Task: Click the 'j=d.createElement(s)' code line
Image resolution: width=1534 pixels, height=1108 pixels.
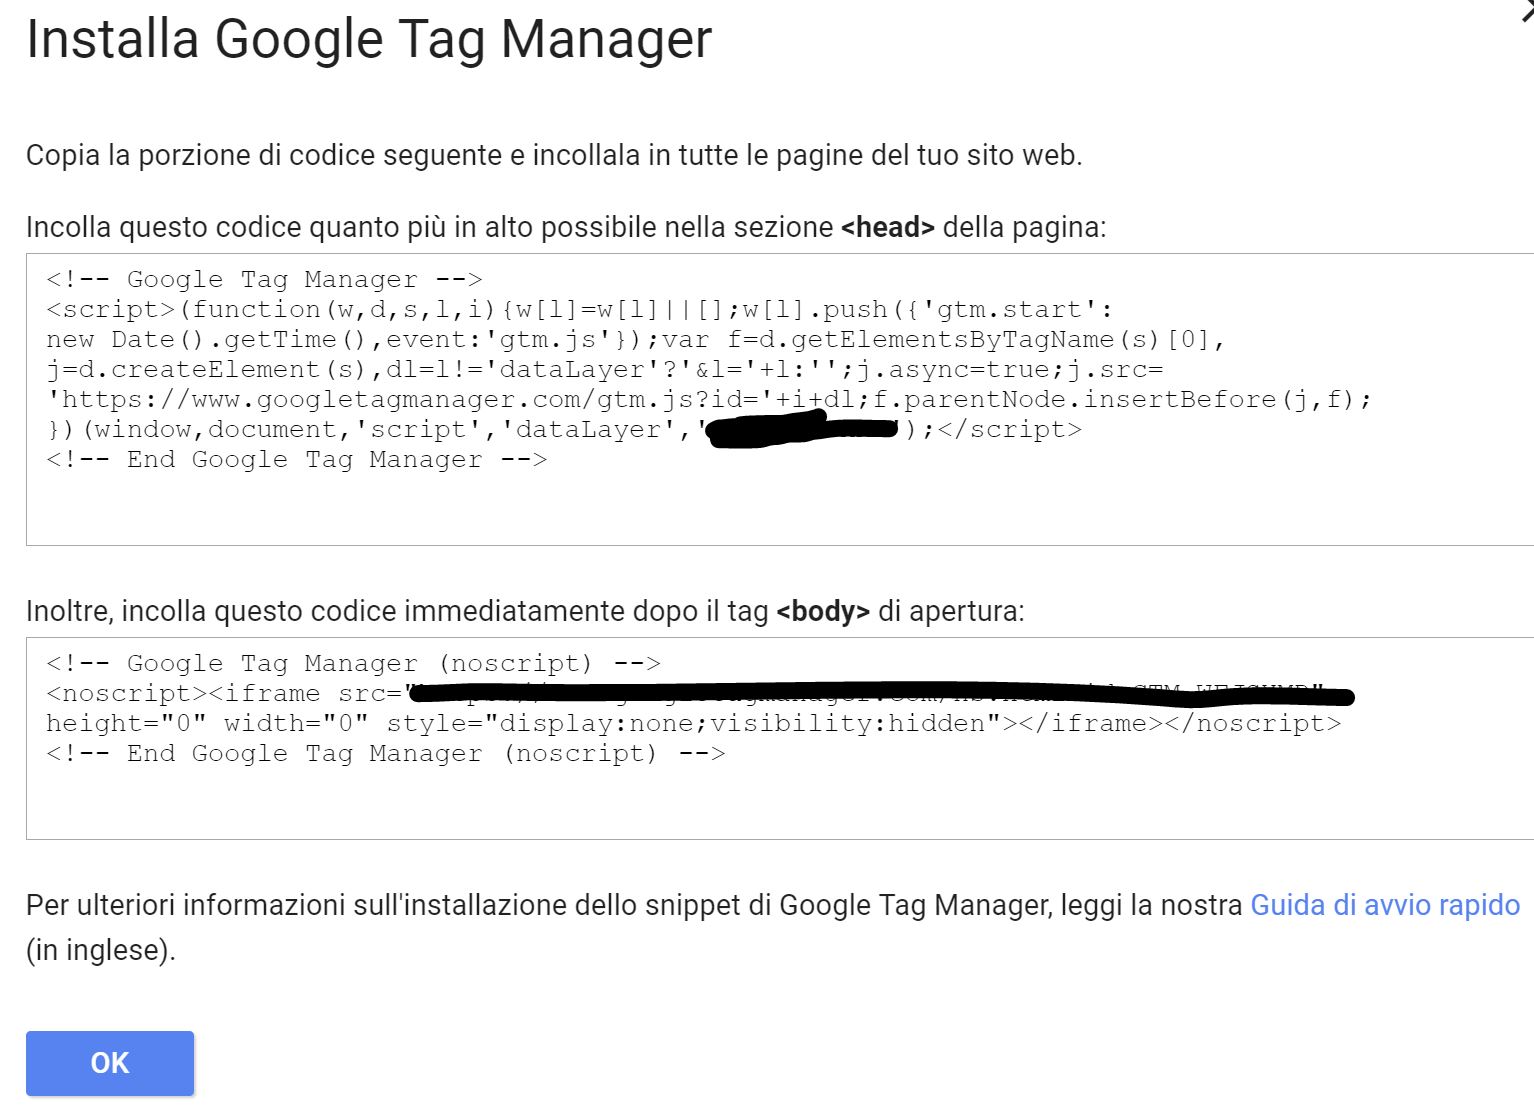Action: pyautogui.click(x=605, y=370)
